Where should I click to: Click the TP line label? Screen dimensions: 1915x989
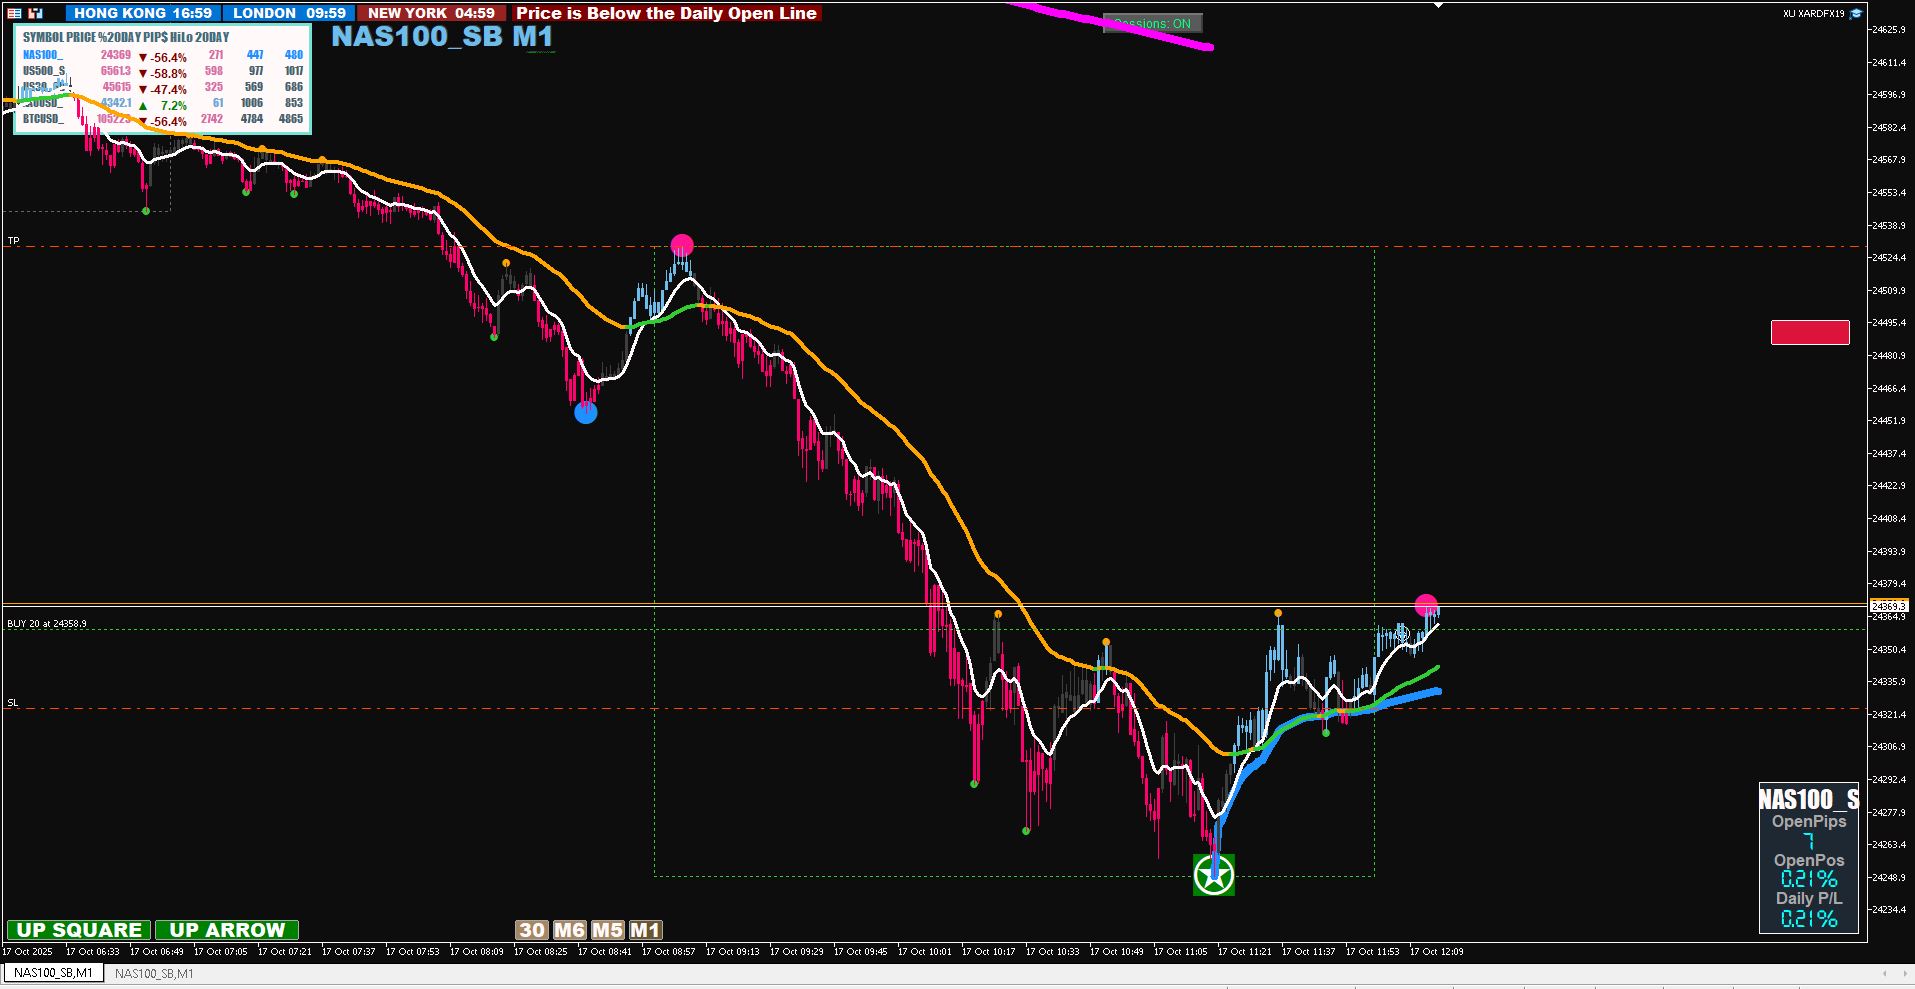[x=13, y=241]
